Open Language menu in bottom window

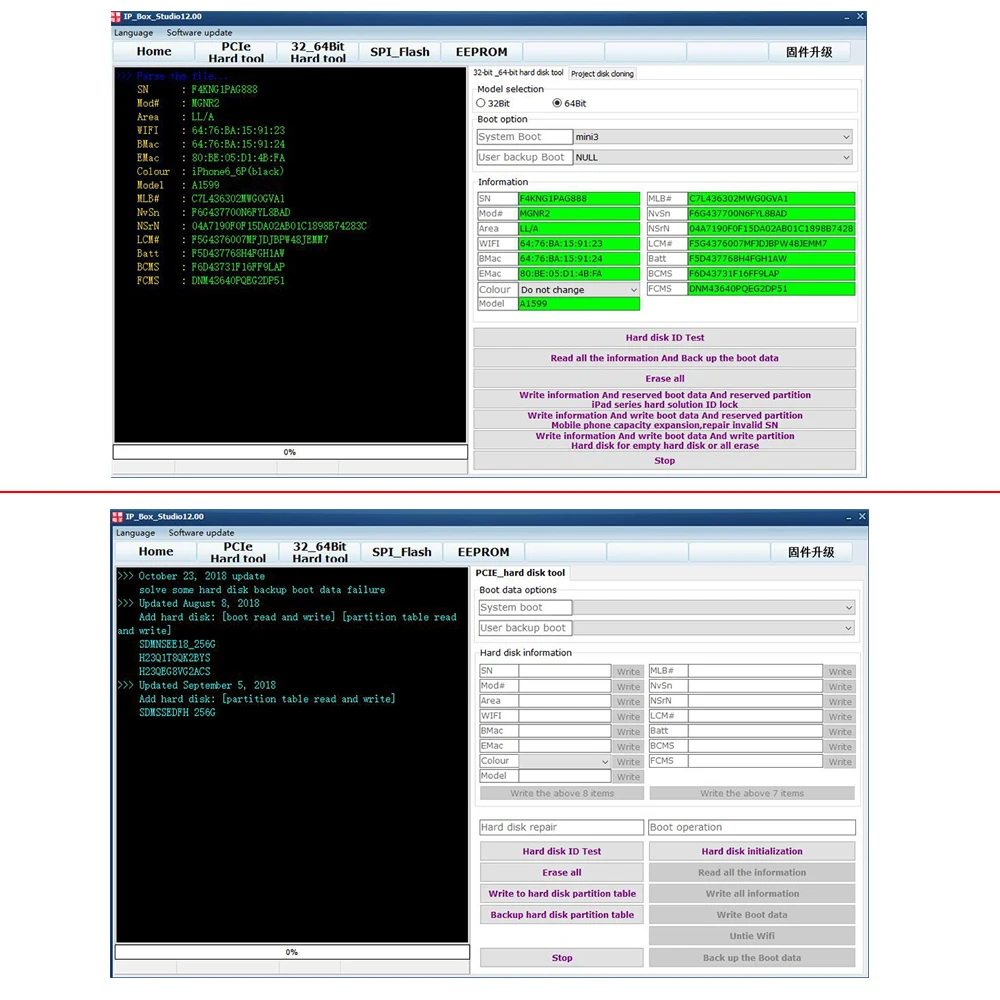click(x=135, y=533)
